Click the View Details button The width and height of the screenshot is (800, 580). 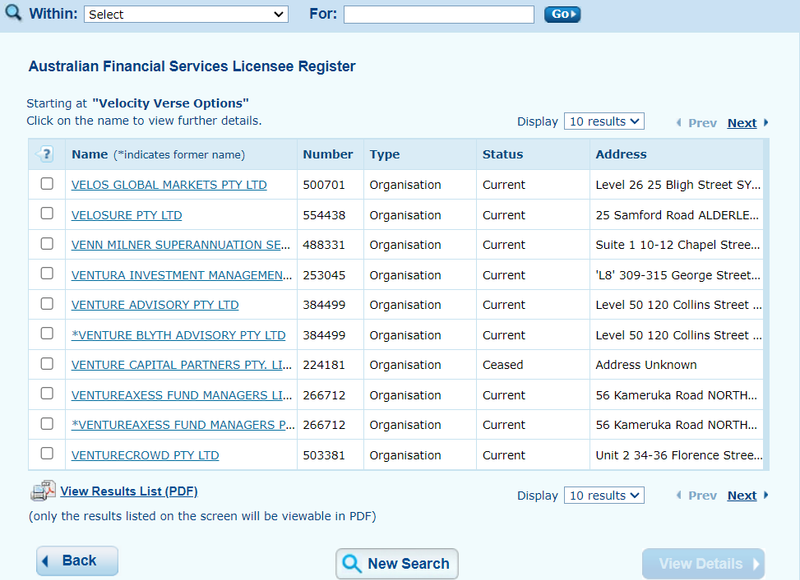click(703, 564)
